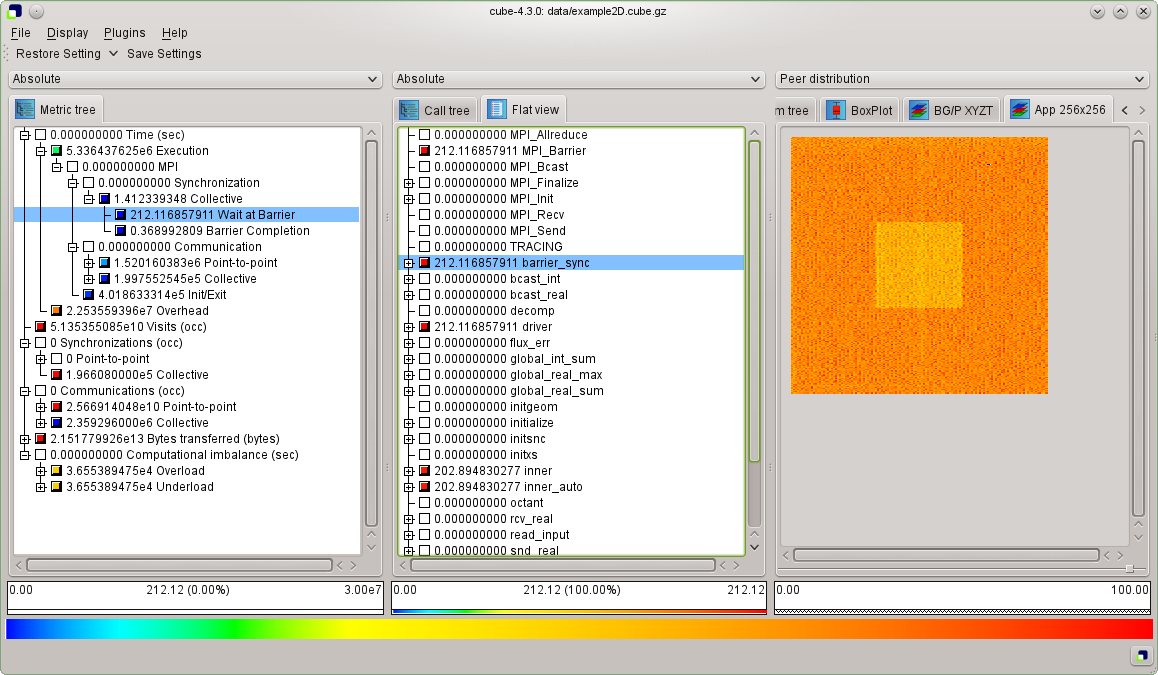
Task: Click the green color box of Execution
Action: pyautogui.click(x=56, y=151)
